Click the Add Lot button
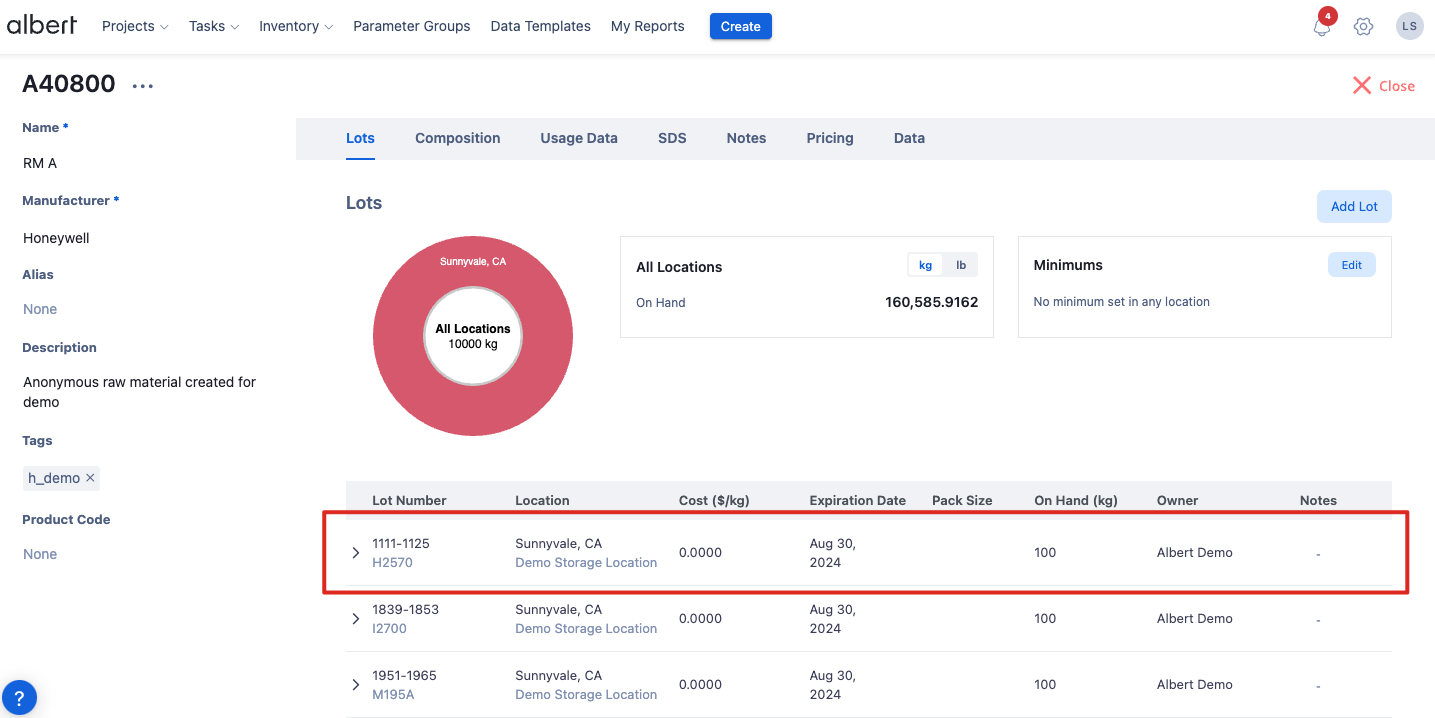Viewport: 1435px width, 718px height. coord(1354,206)
